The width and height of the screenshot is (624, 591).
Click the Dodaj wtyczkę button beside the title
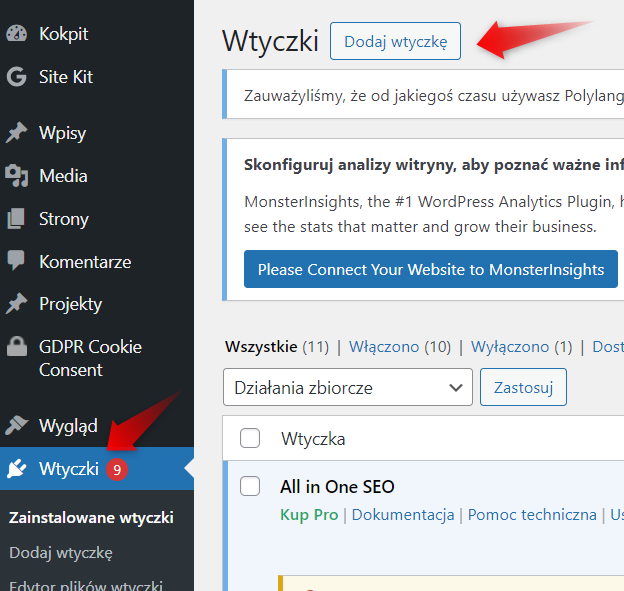pos(395,41)
